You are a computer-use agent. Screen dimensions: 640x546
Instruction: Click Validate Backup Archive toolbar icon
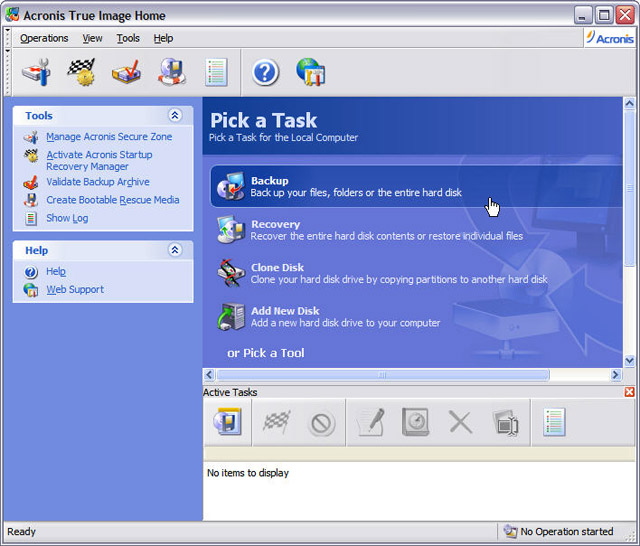(x=127, y=72)
